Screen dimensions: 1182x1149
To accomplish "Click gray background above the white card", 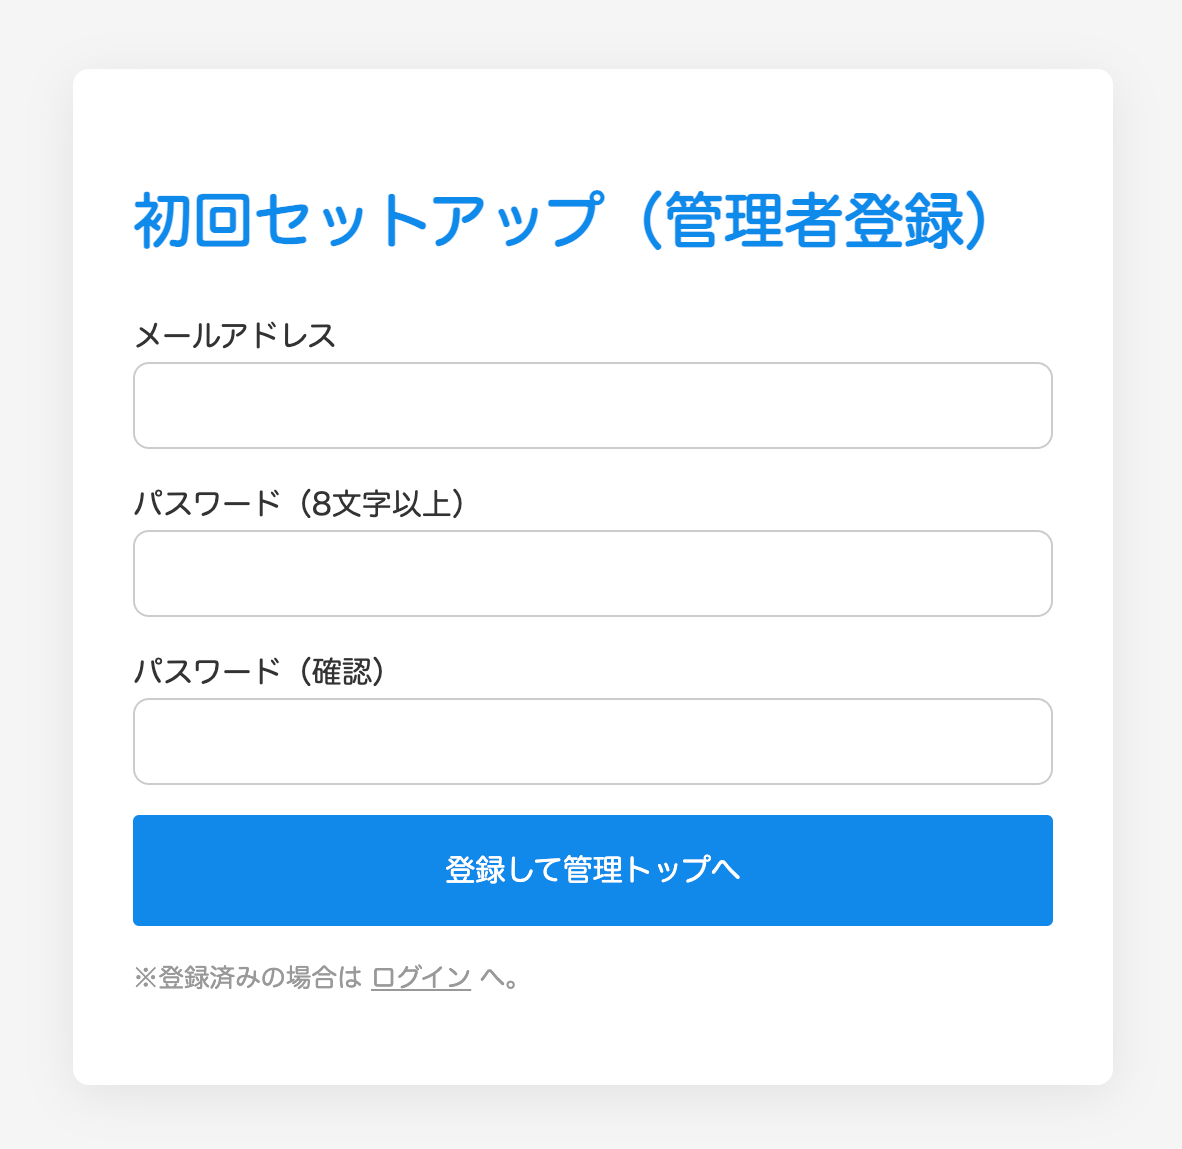I will (592, 33).
